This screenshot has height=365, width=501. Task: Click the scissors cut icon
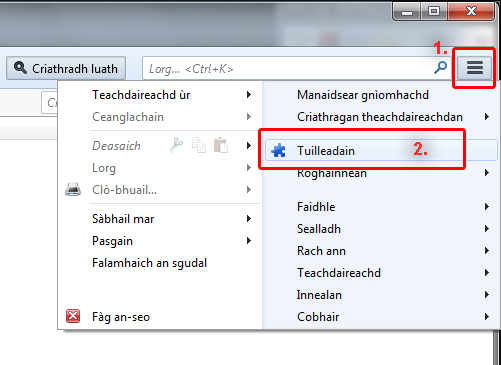click(x=176, y=145)
